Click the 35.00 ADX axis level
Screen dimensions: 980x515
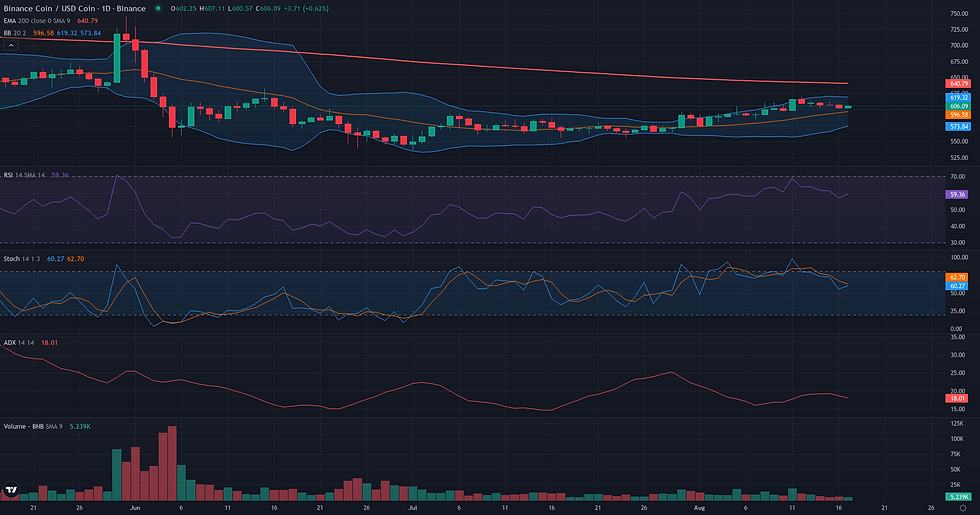click(958, 337)
